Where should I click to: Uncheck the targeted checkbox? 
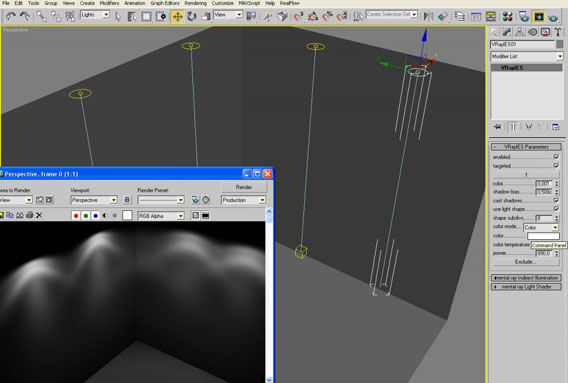556,166
